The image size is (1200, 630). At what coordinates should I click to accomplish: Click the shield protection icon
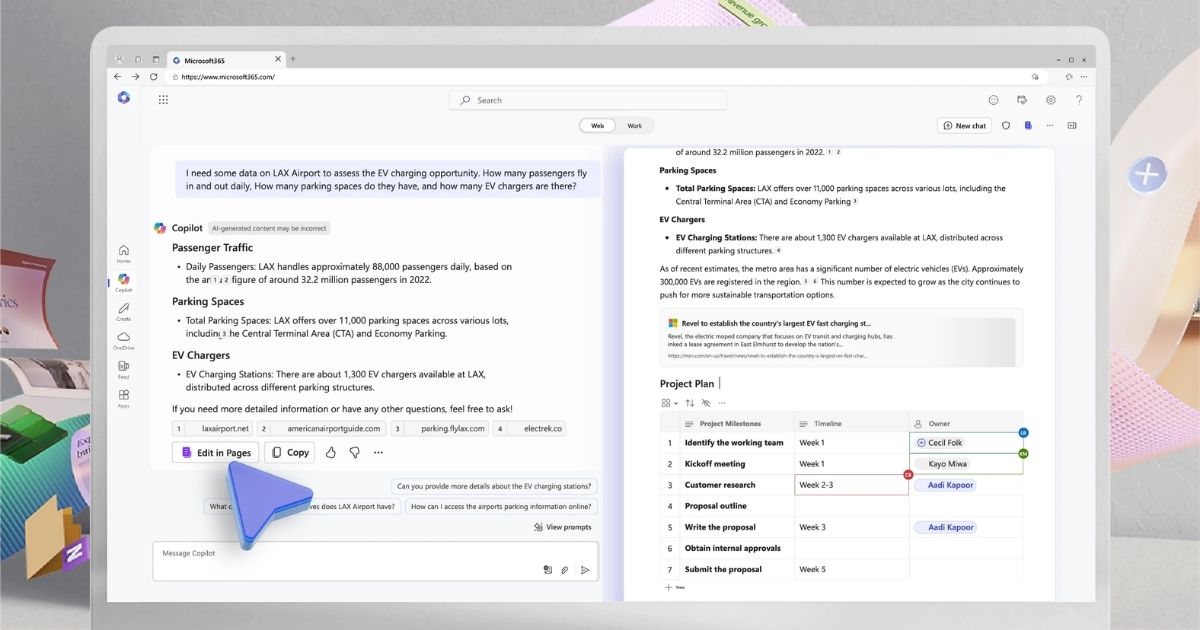1006,126
